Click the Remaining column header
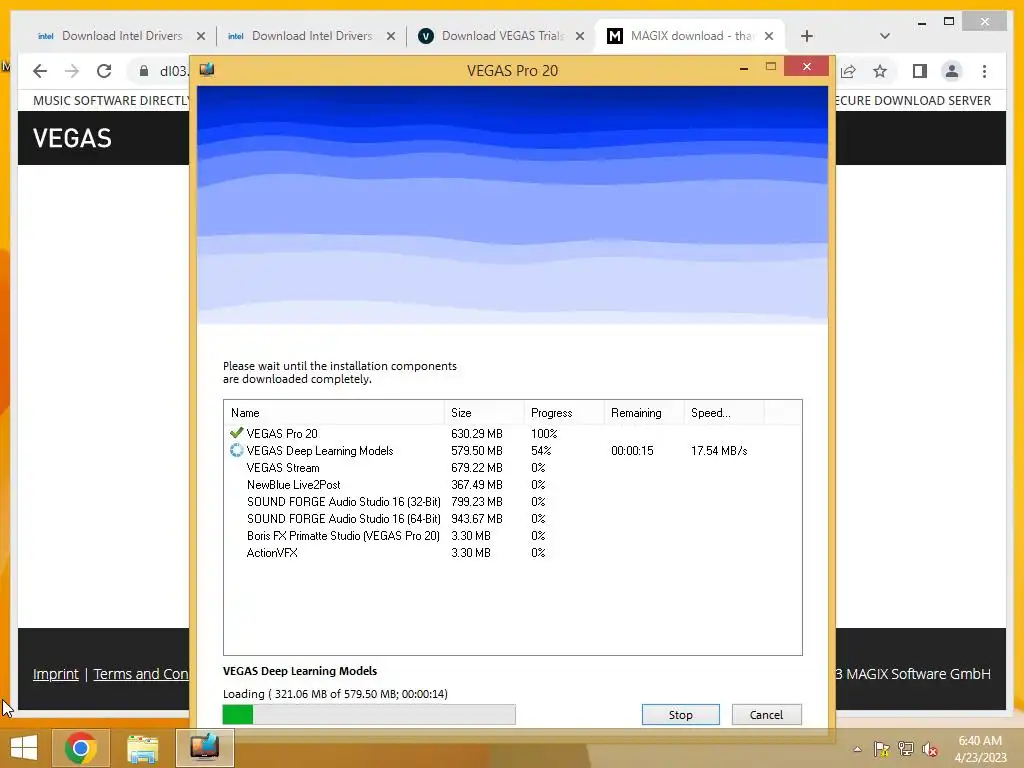 (643, 413)
